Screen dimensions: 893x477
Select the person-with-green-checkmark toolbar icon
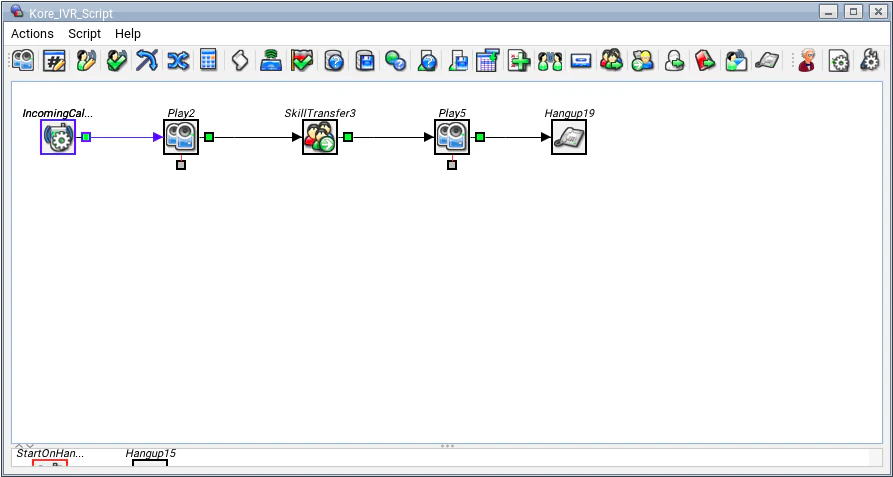pos(117,60)
